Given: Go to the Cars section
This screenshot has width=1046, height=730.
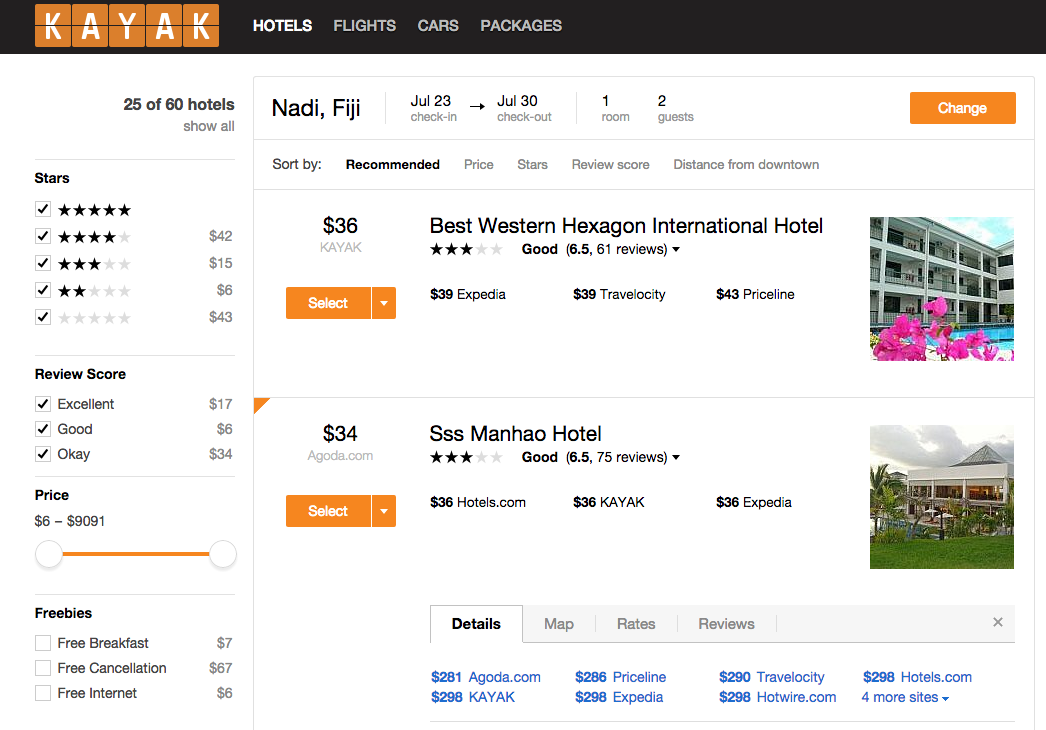Looking at the screenshot, I should point(438,25).
